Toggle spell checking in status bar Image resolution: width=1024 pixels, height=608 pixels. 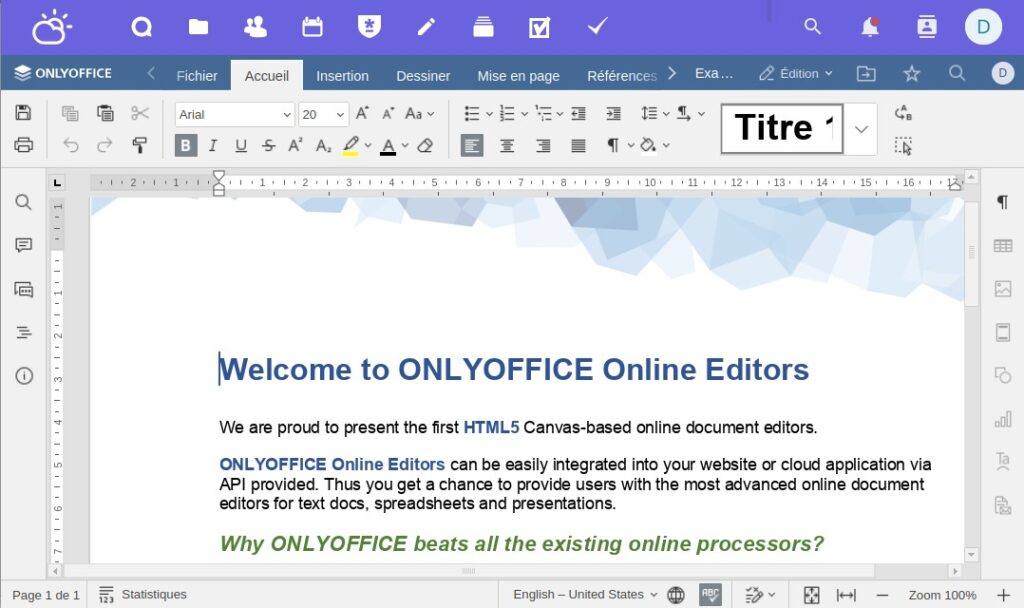(x=710, y=595)
